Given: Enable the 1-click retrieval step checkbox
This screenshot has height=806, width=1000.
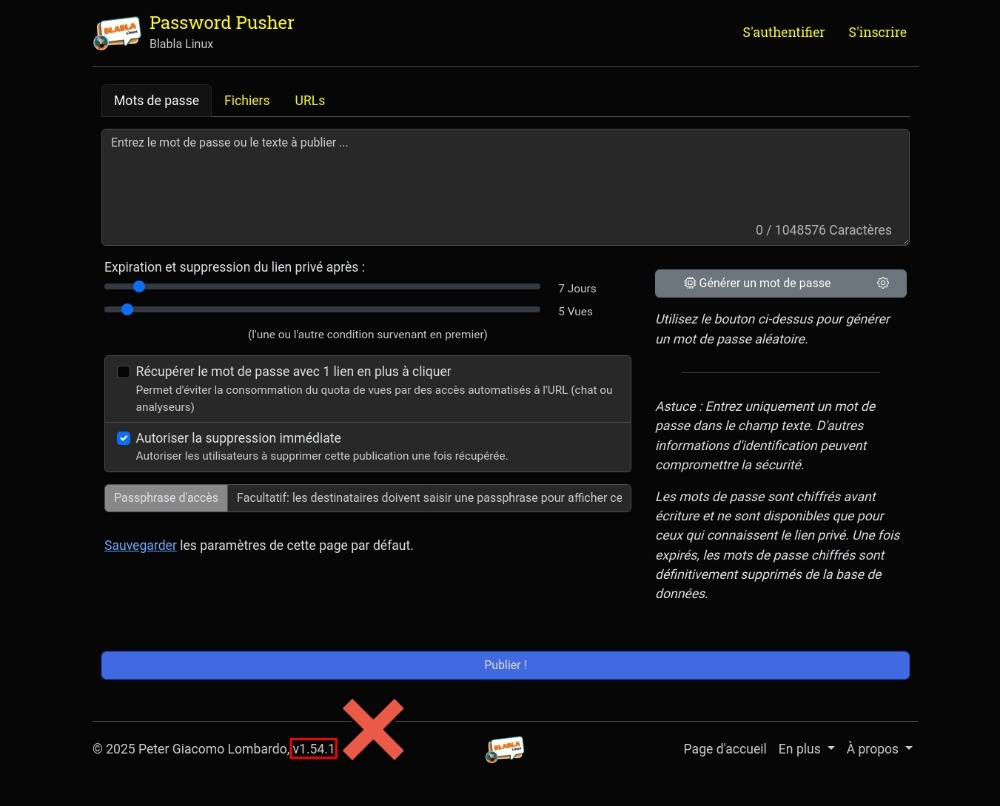Looking at the screenshot, I should (x=124, y=372).
